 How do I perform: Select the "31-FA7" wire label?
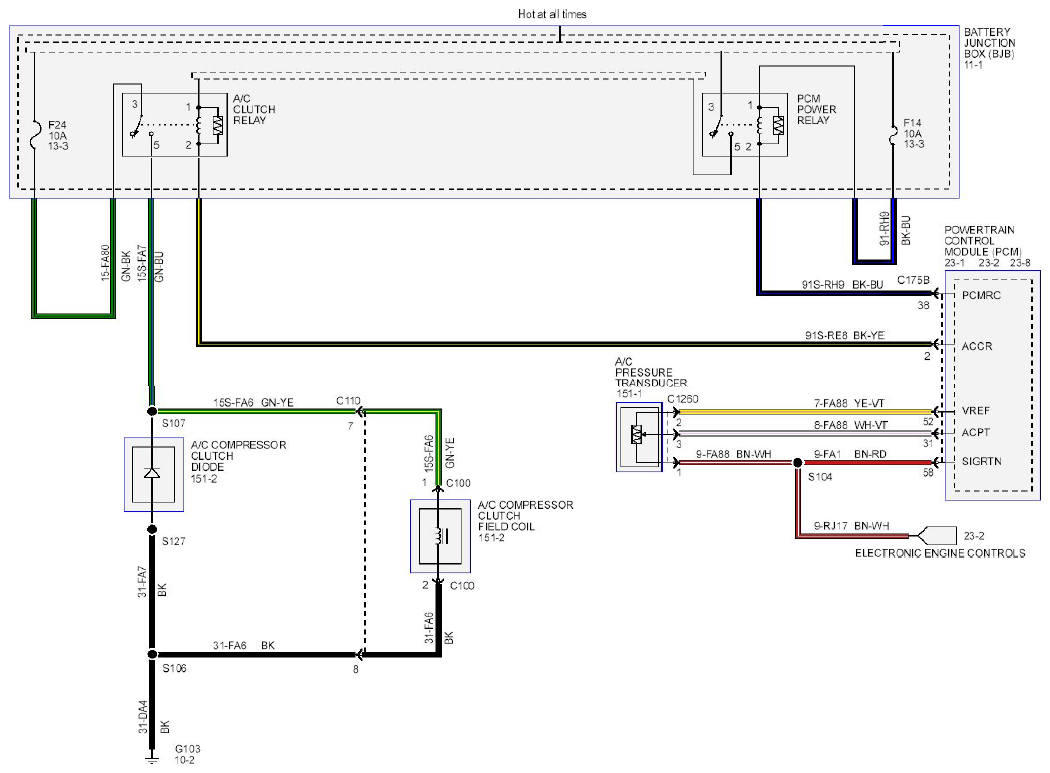142,582
